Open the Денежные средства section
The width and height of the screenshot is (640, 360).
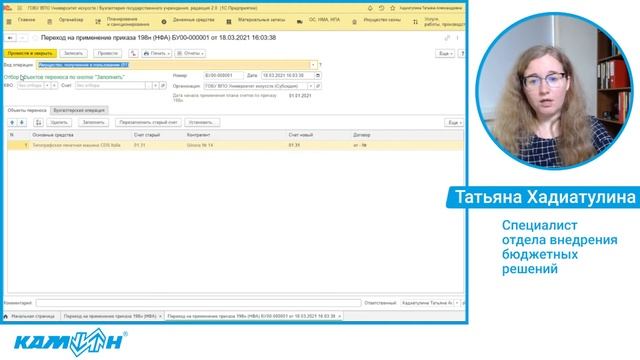pos(193,20)
